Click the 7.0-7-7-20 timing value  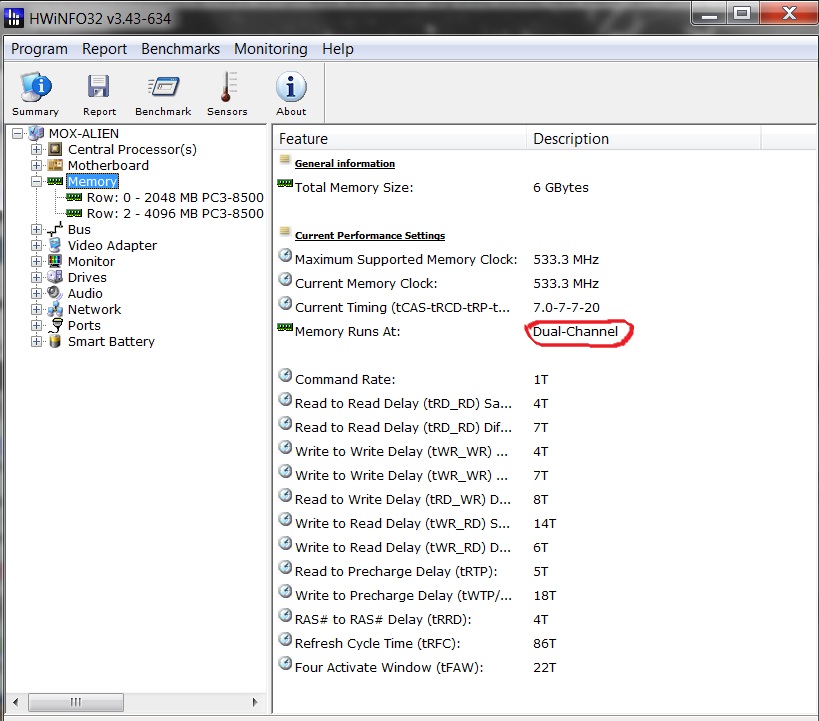pos(566,307)
